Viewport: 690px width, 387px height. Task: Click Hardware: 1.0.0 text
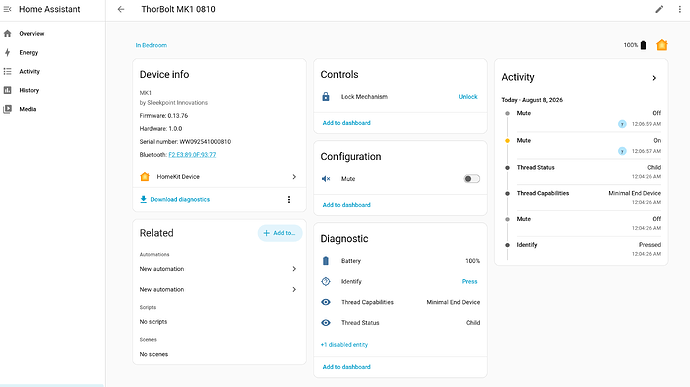(x=161, y=129)
